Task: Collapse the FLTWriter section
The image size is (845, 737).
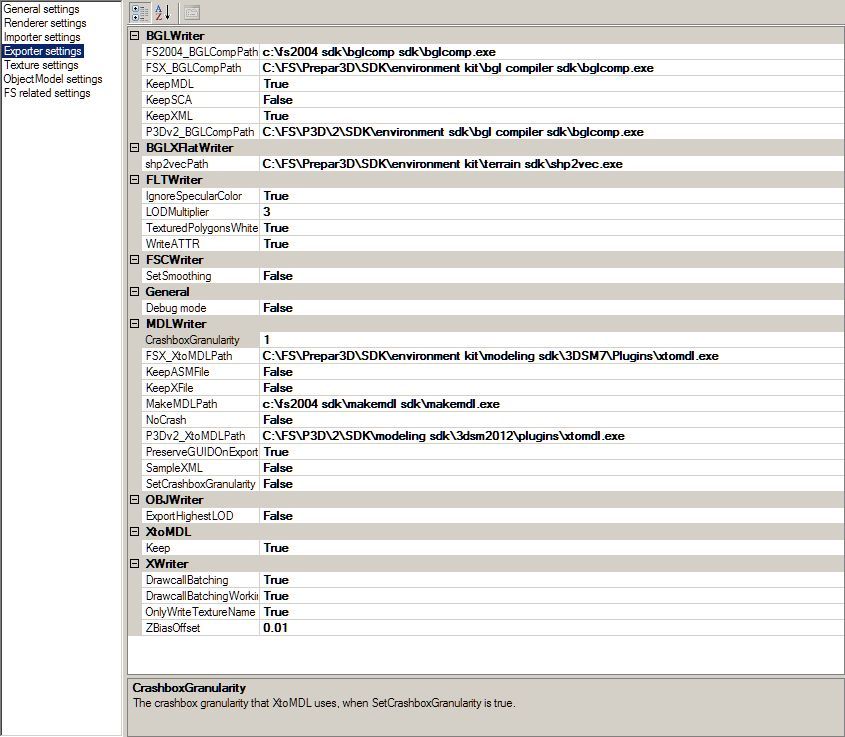Action: 135,179
